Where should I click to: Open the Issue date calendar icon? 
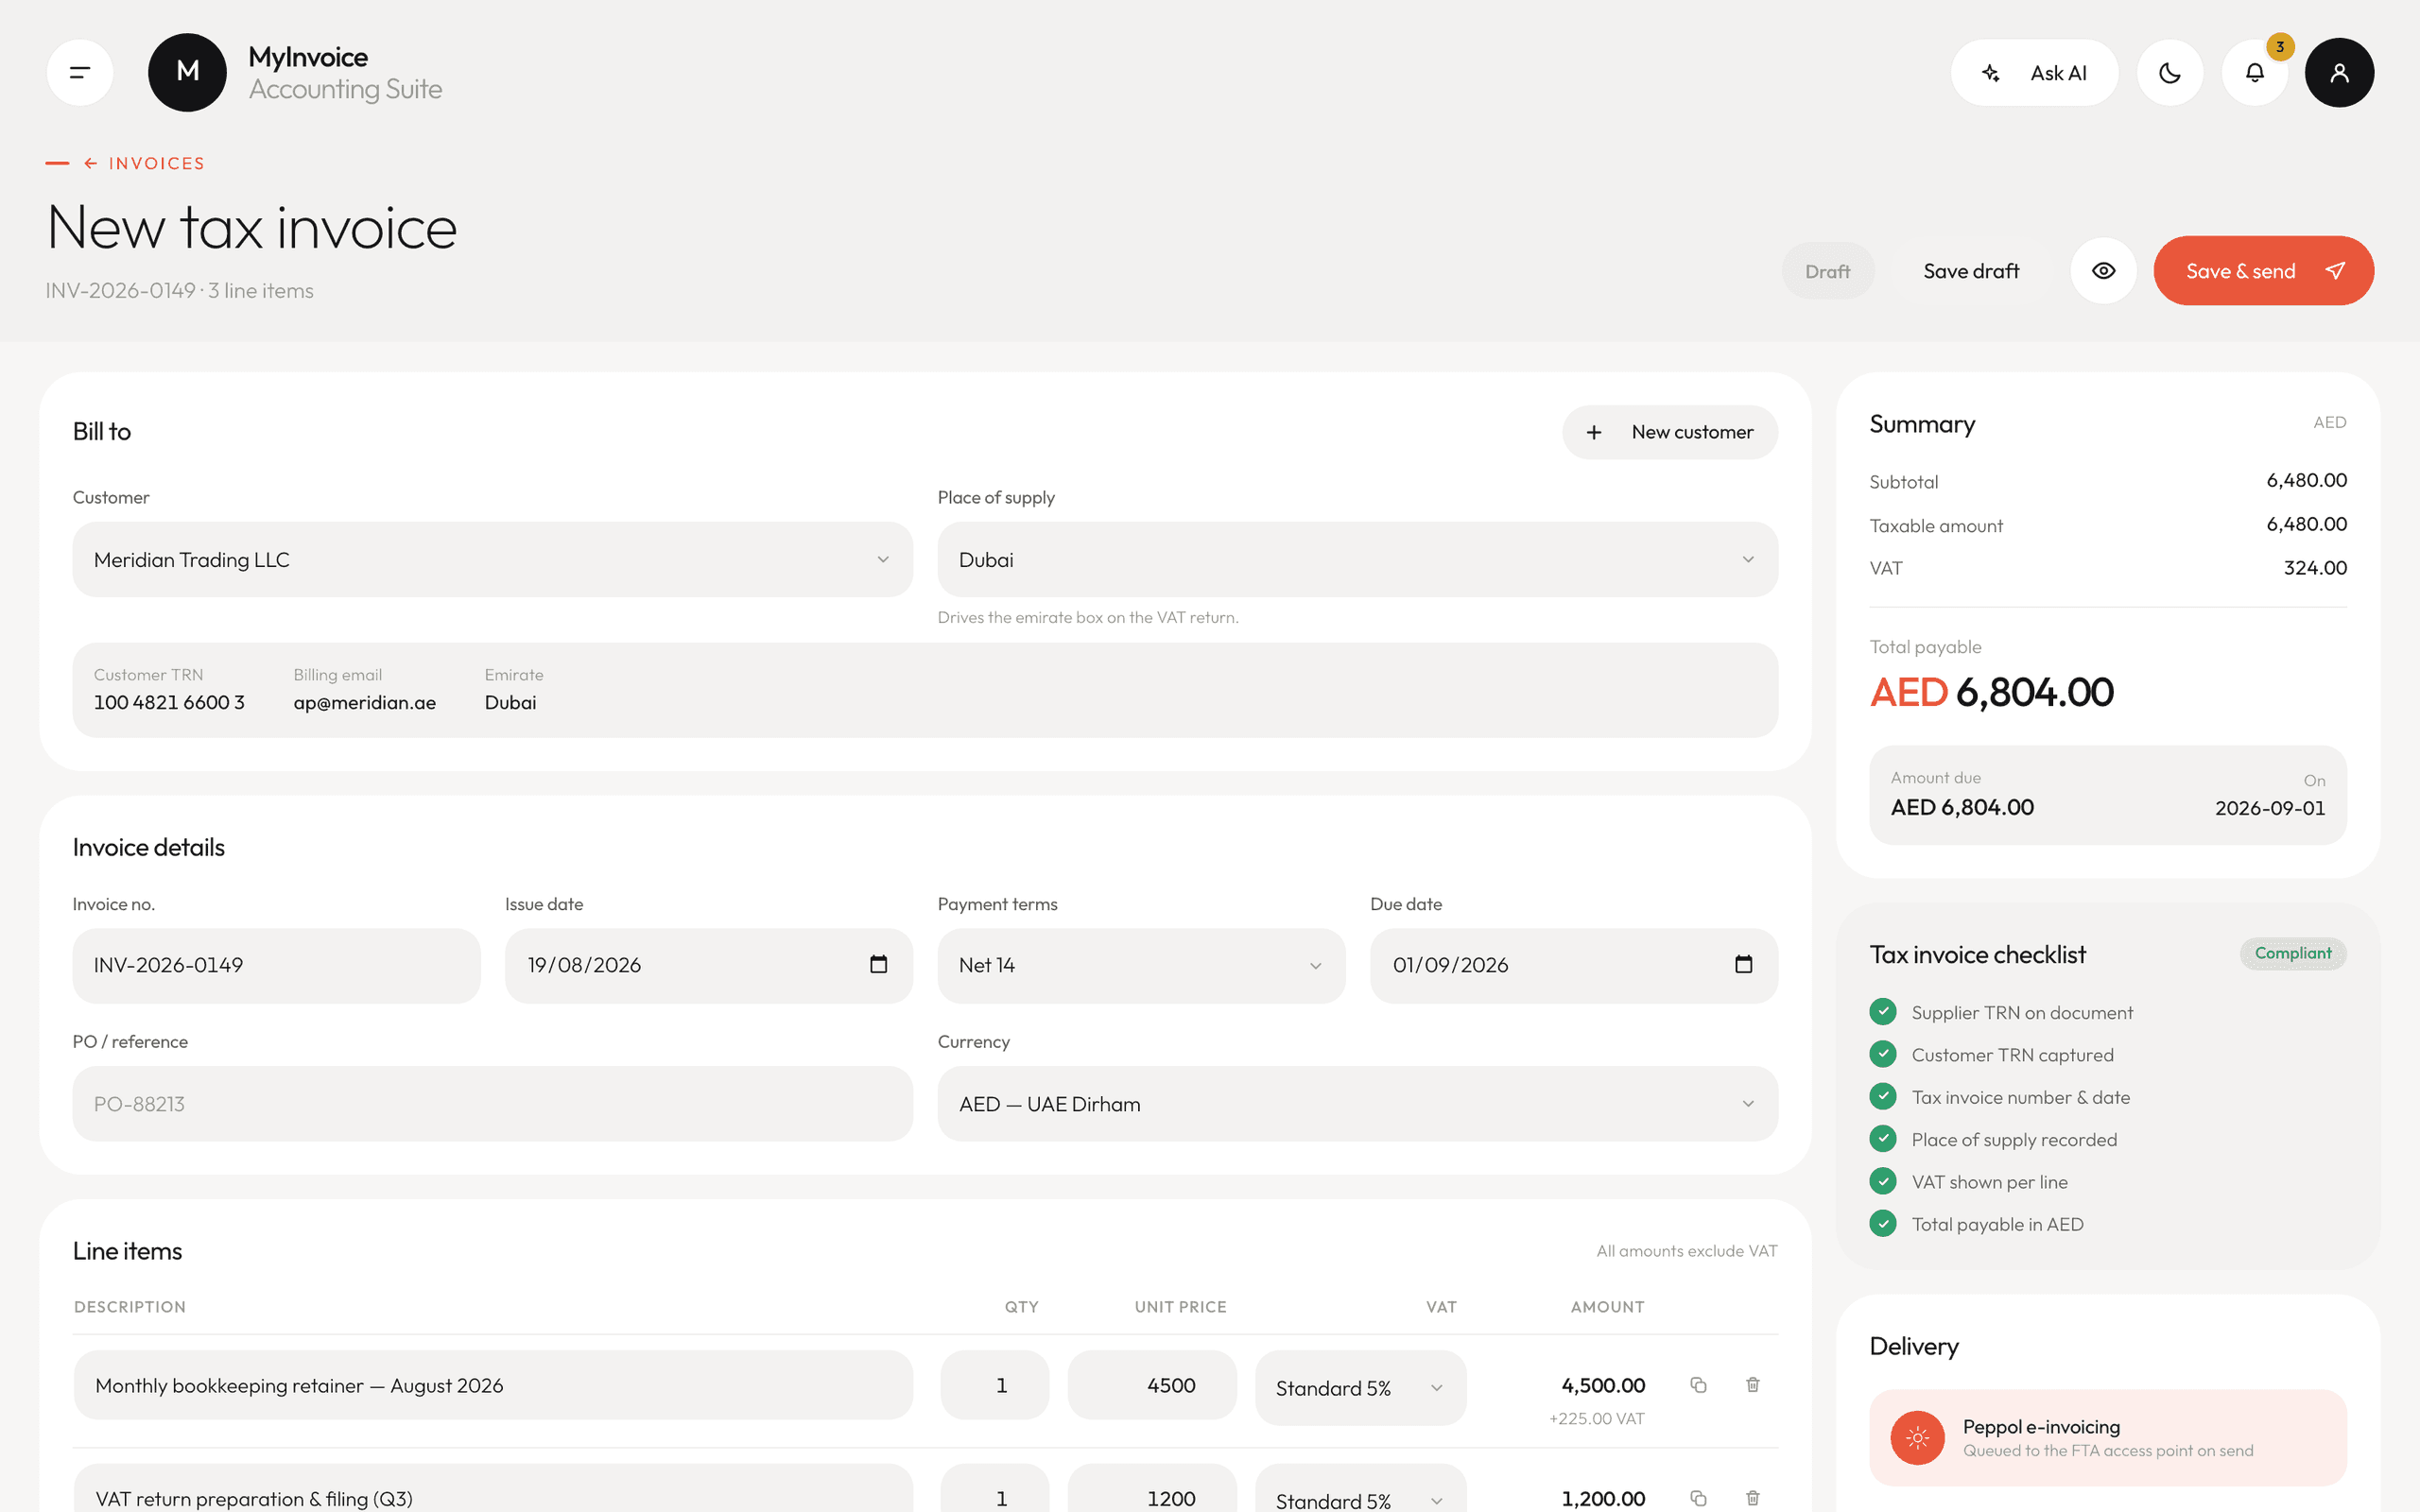pyautogui.click(x=878, y=964)
